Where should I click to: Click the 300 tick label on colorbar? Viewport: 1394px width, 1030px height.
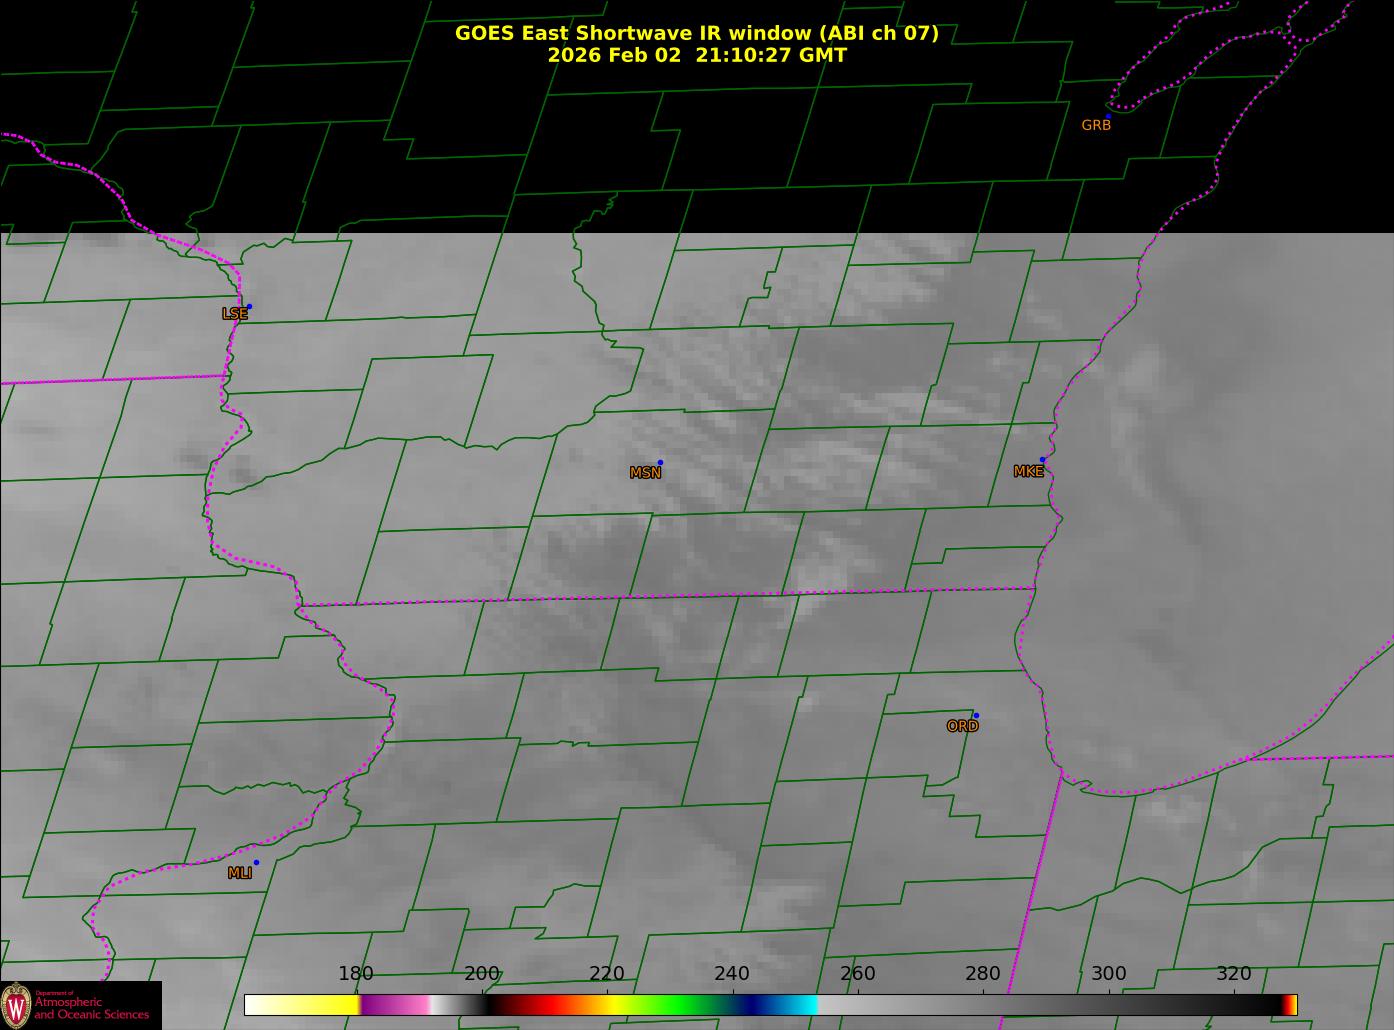1108,974
